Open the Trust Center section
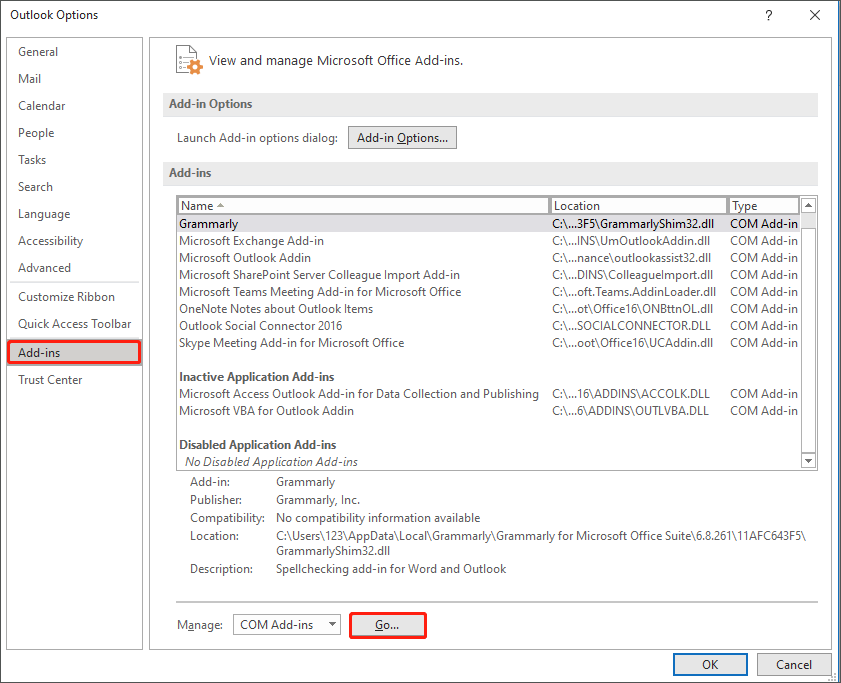This screenshot has width=841, height=683. 50,379
